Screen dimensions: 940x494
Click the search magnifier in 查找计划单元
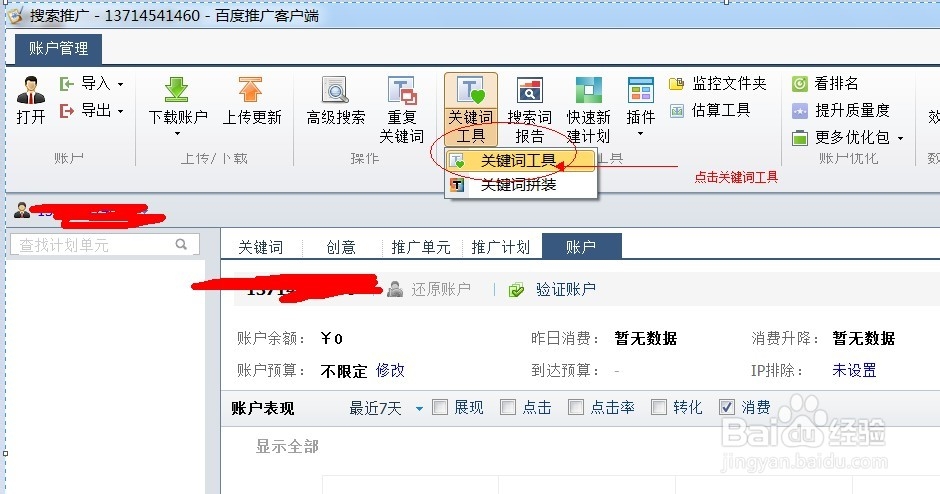pos(181,244)
